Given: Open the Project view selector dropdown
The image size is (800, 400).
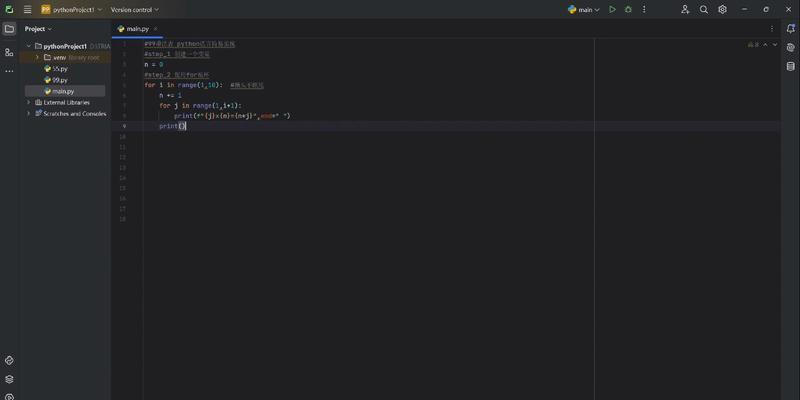Looking at the screenshot, I should click(x=38, y=29).
